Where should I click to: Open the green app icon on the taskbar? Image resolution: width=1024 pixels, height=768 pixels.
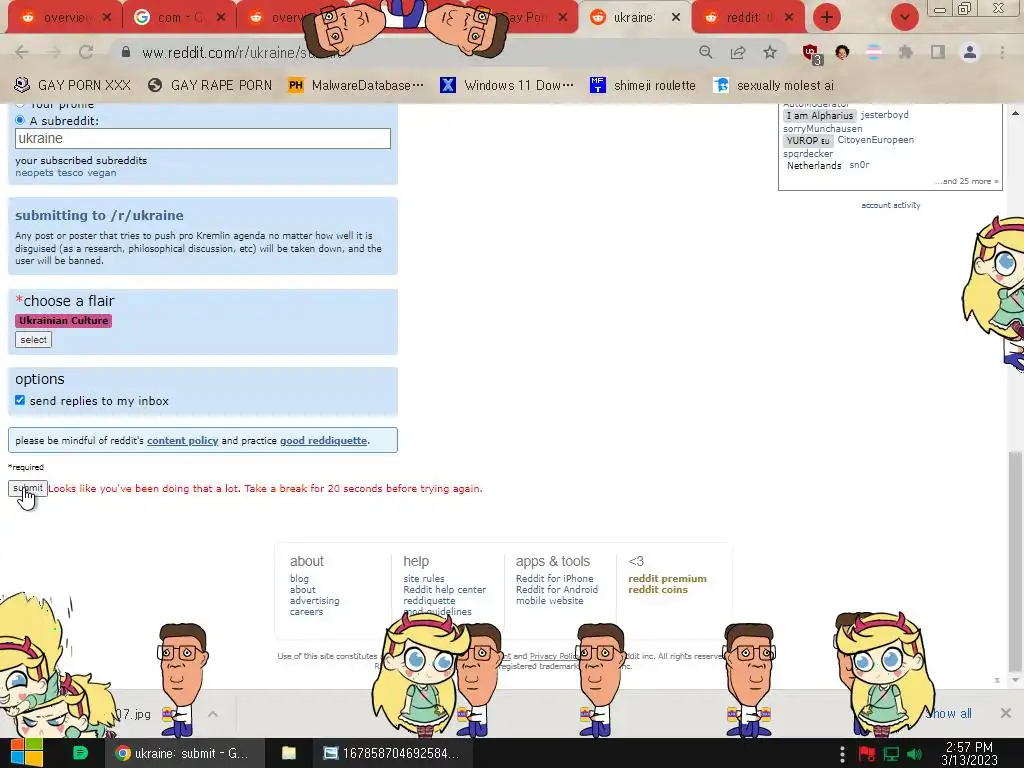click(80, 753)
